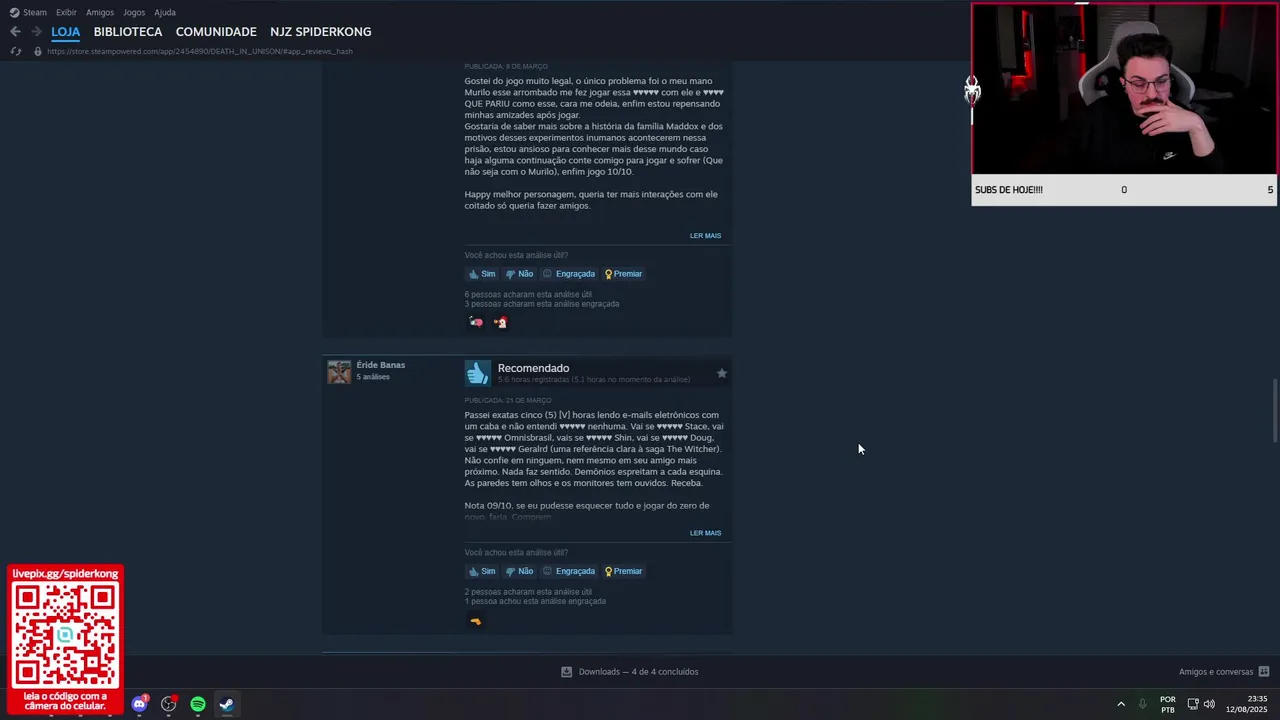The height and width of the screenshot is (720, 1280).
Task: Open the Jogos menu
Action: tap(134, 12)
